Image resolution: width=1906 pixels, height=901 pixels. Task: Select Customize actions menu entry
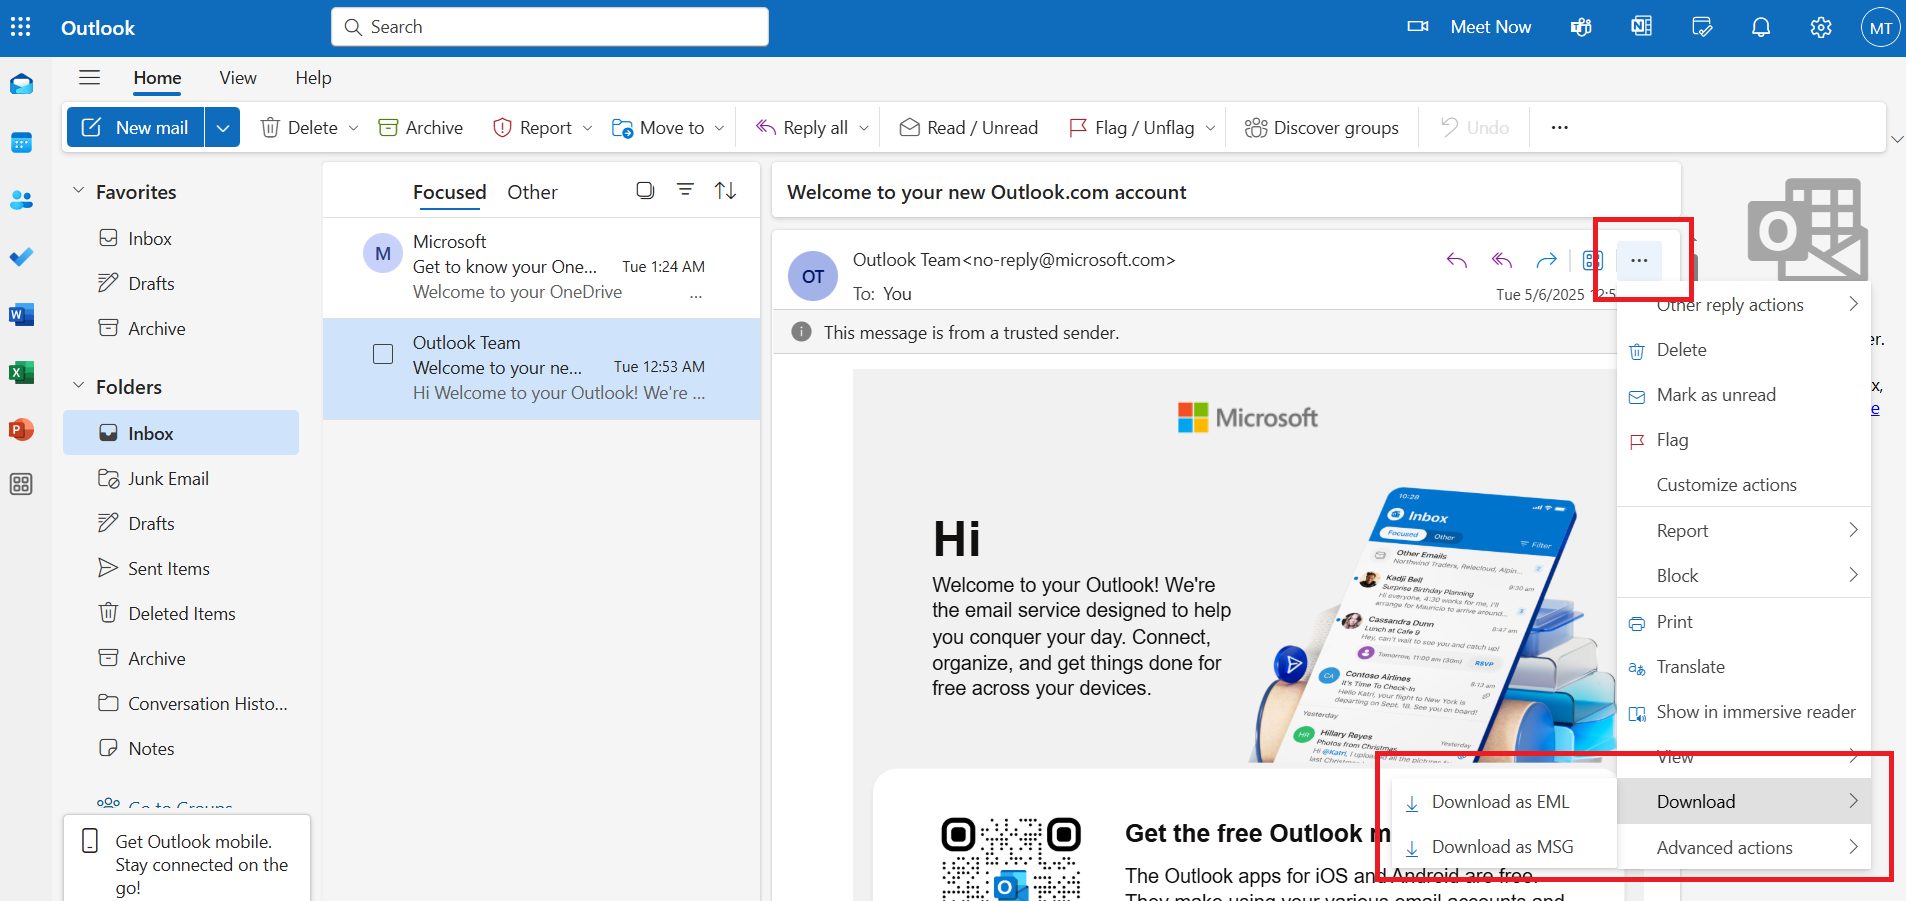pos(1744,485)
